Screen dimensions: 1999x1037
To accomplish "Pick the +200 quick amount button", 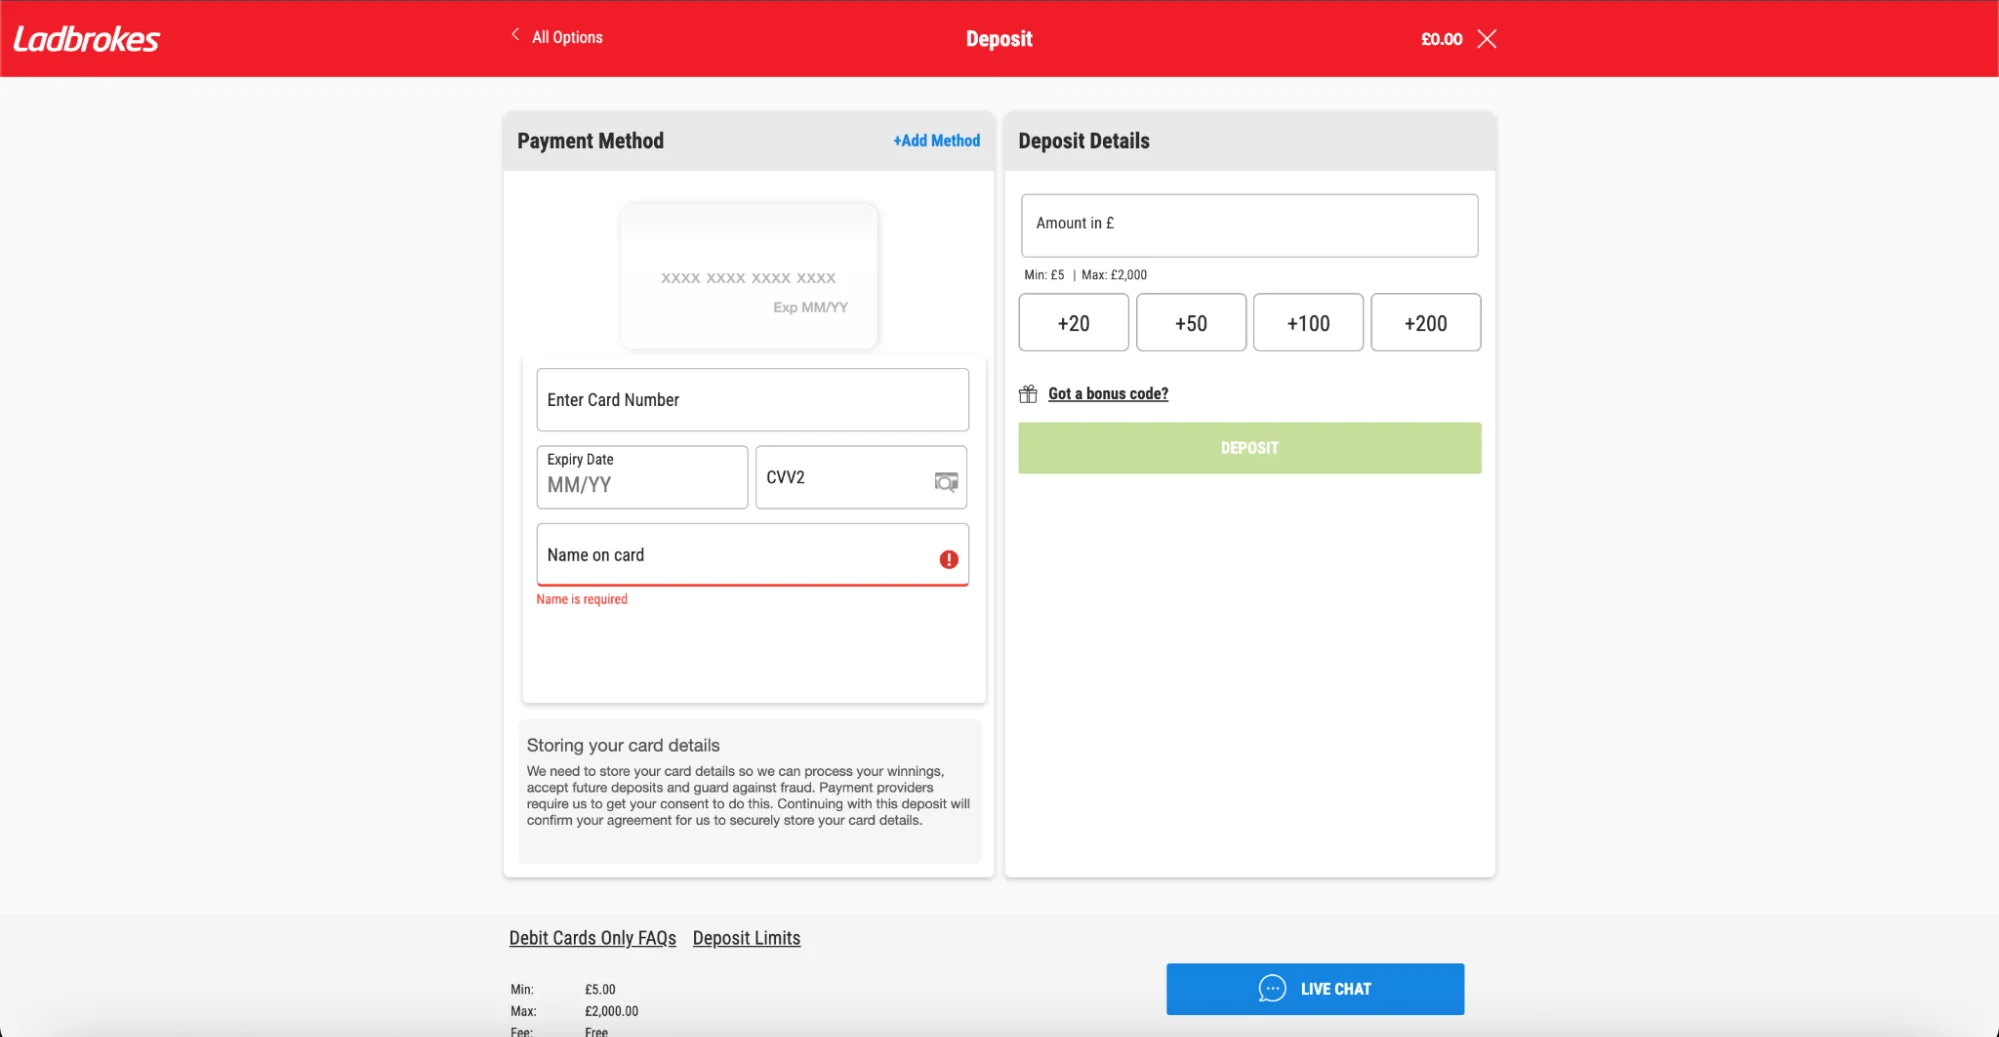I will pos(1425,323).
